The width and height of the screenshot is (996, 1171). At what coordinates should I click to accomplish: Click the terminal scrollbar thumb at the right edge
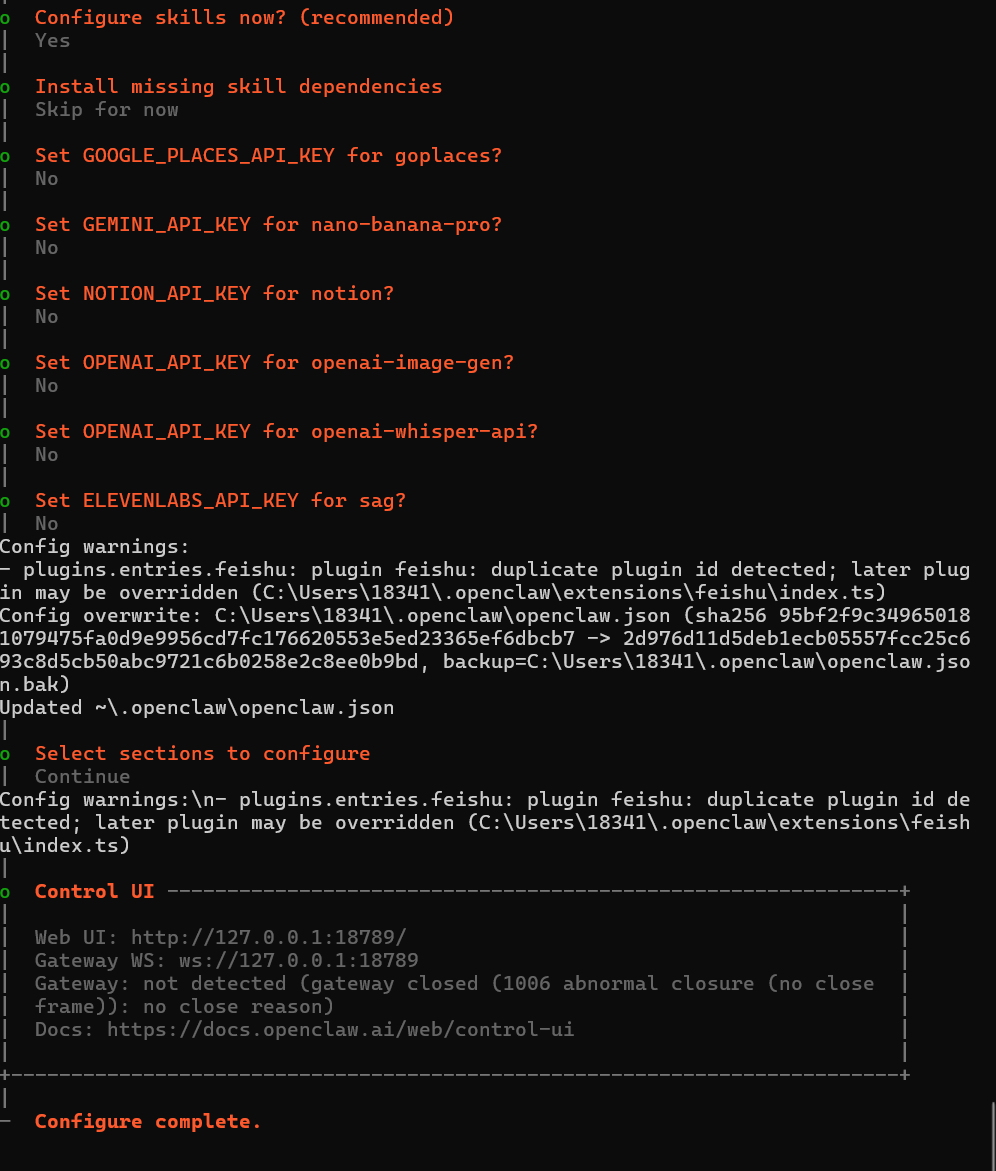[x=992, y=1136]
